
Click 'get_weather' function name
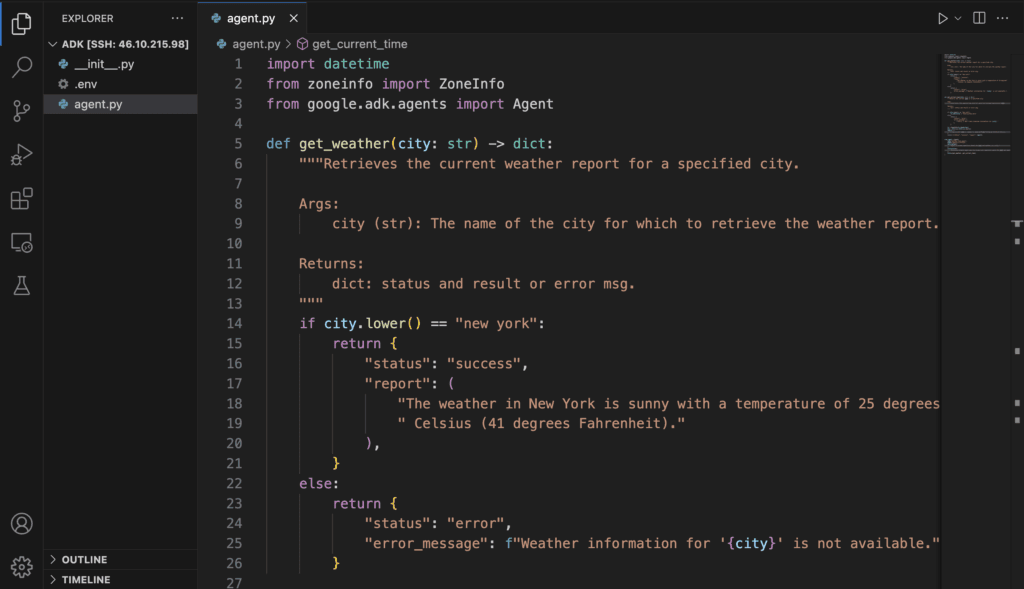coord(344,144)
